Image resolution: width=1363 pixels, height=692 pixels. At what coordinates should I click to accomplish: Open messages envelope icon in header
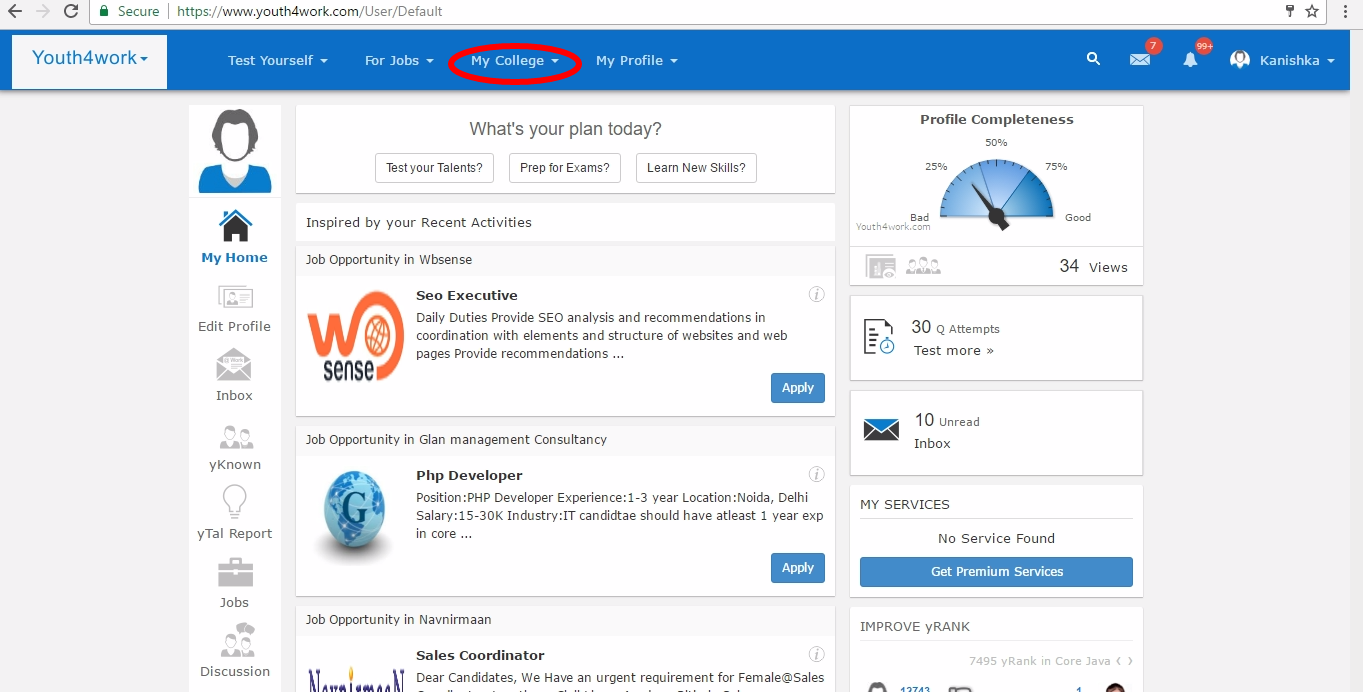tap(1140, 60)
